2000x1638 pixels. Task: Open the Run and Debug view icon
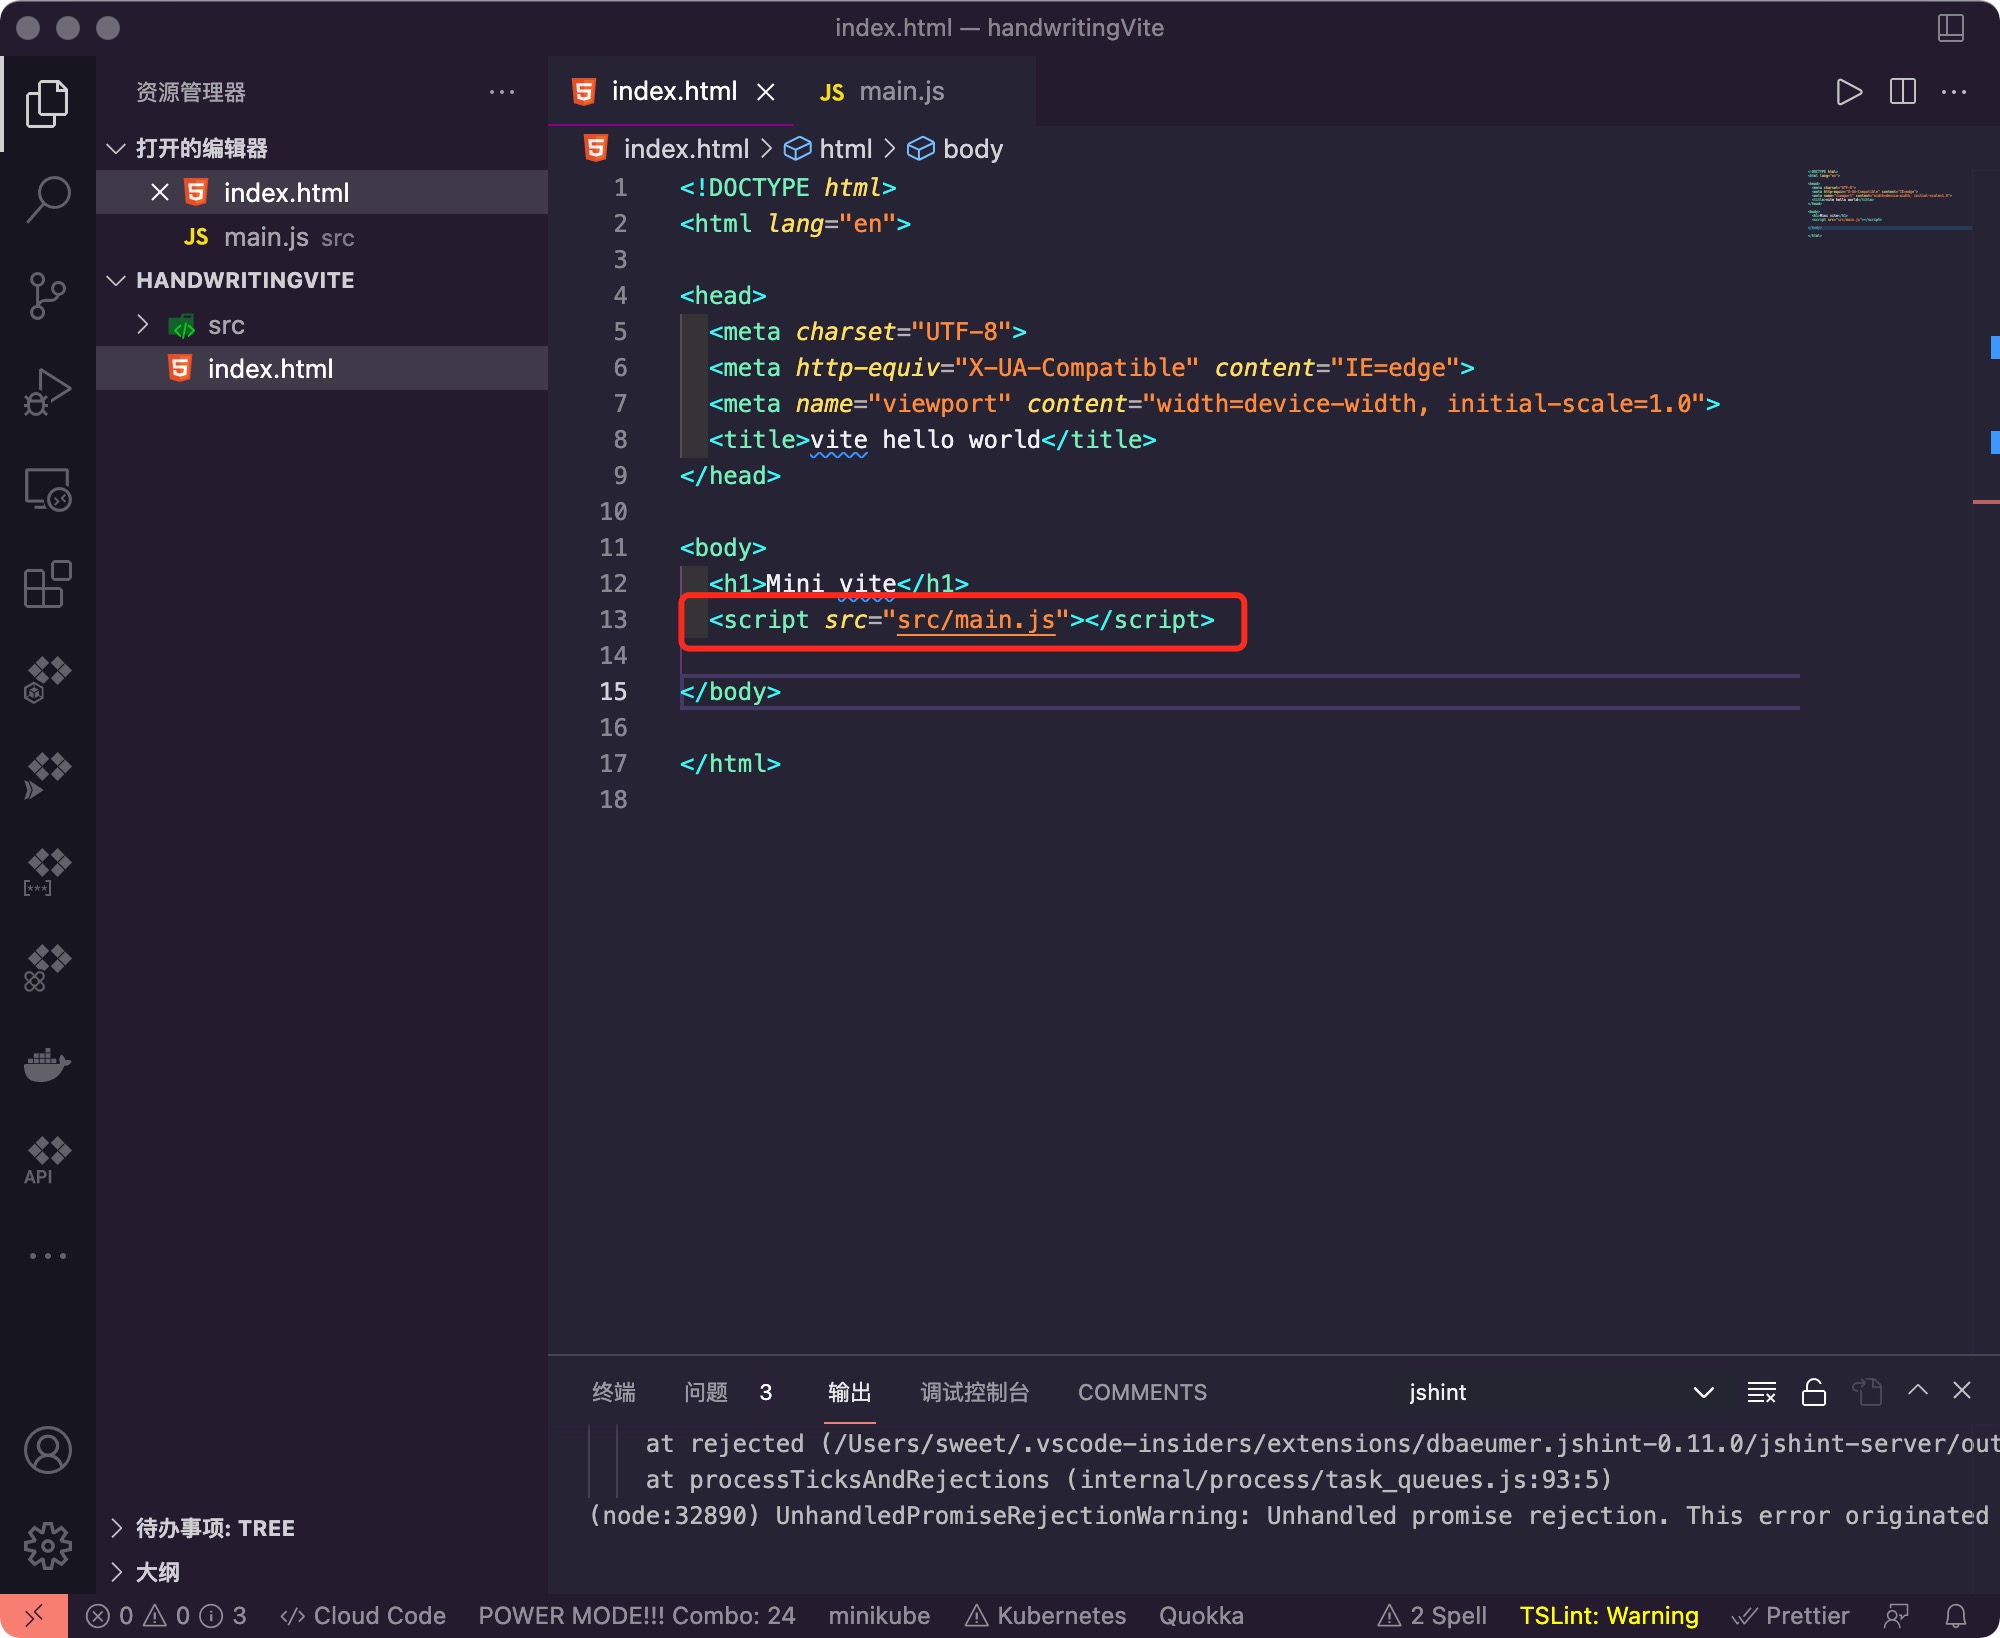tap(47, 391)
